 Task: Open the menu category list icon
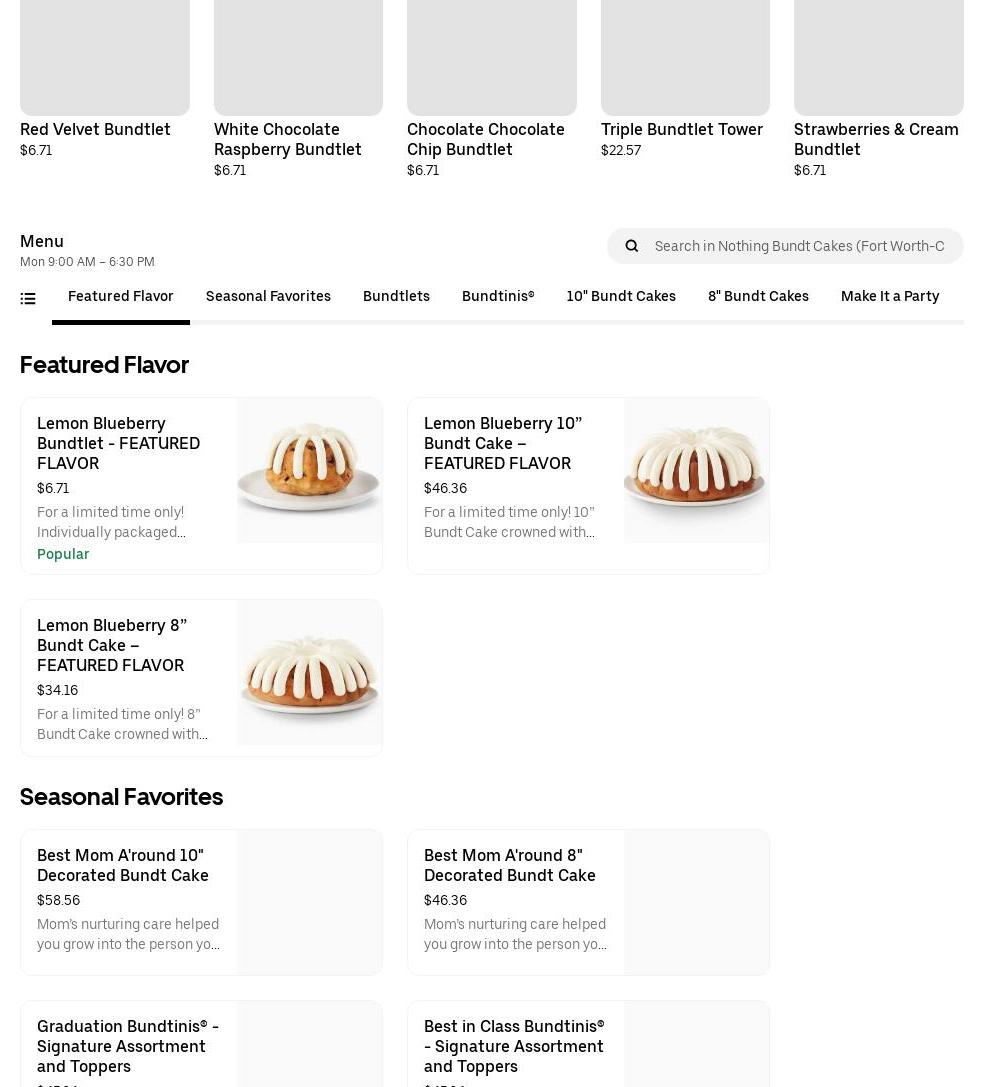(x=28, y=298)
